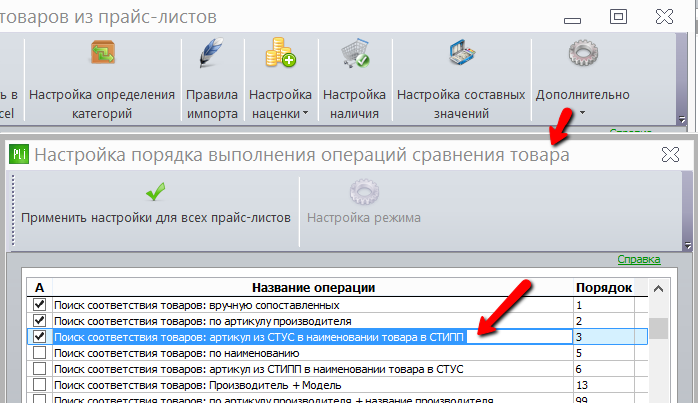Open Настройка составных значений label
The height and width of the screenshot is (403, 698).
(x=461, y=104)
